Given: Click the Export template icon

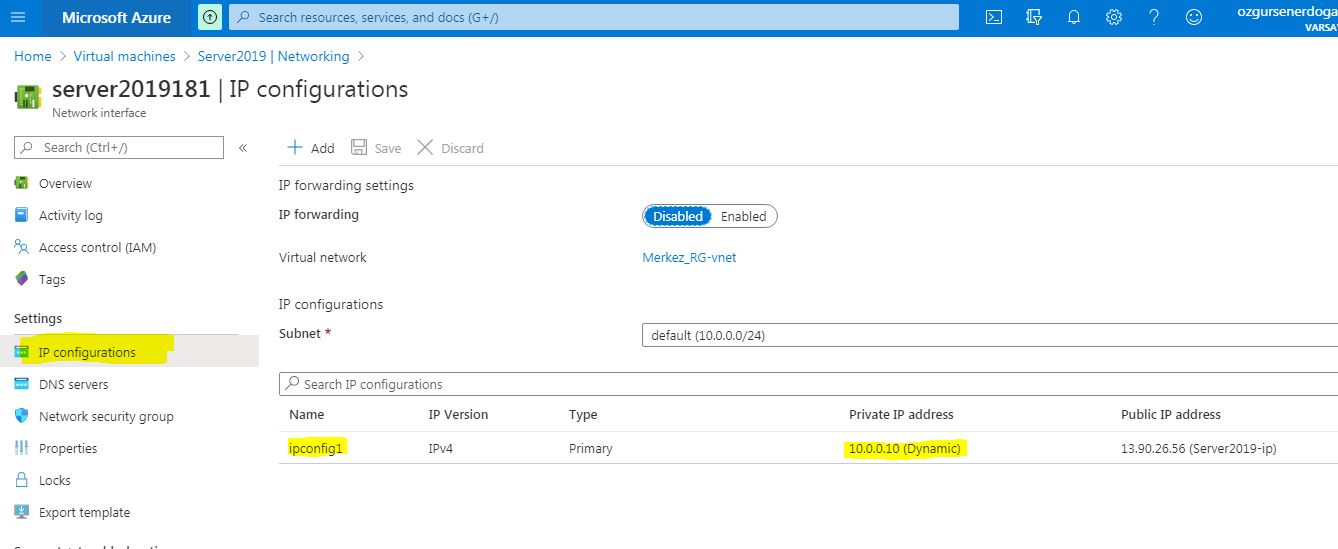Looking at the screenshot, I should coord(22,512).
